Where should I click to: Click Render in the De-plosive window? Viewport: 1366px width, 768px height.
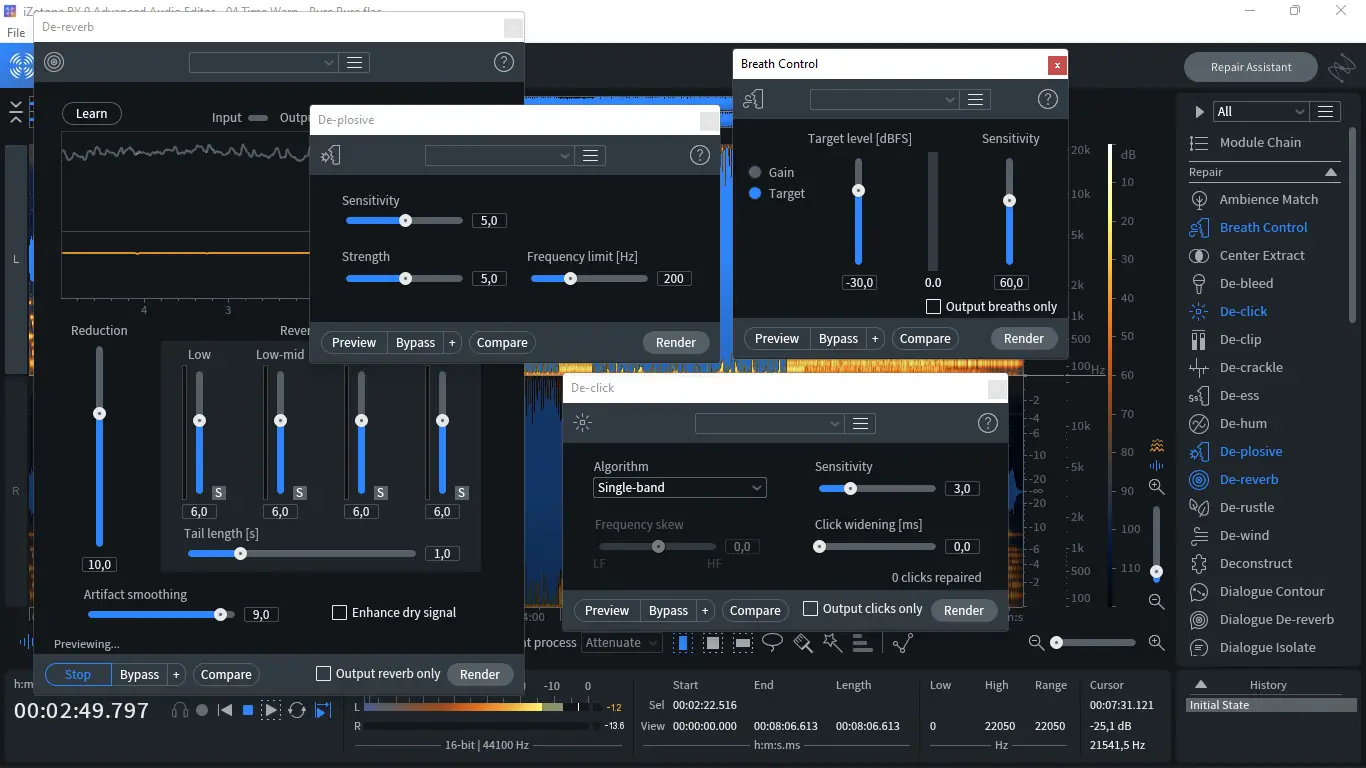[x=676, y=342]
